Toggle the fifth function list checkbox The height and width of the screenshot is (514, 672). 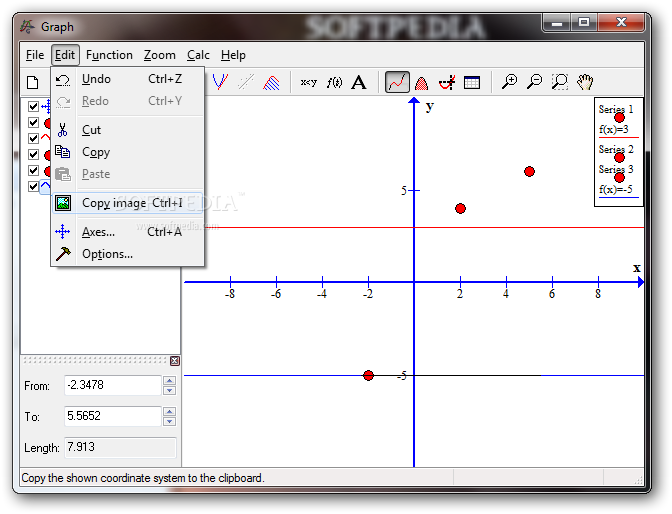33,170
